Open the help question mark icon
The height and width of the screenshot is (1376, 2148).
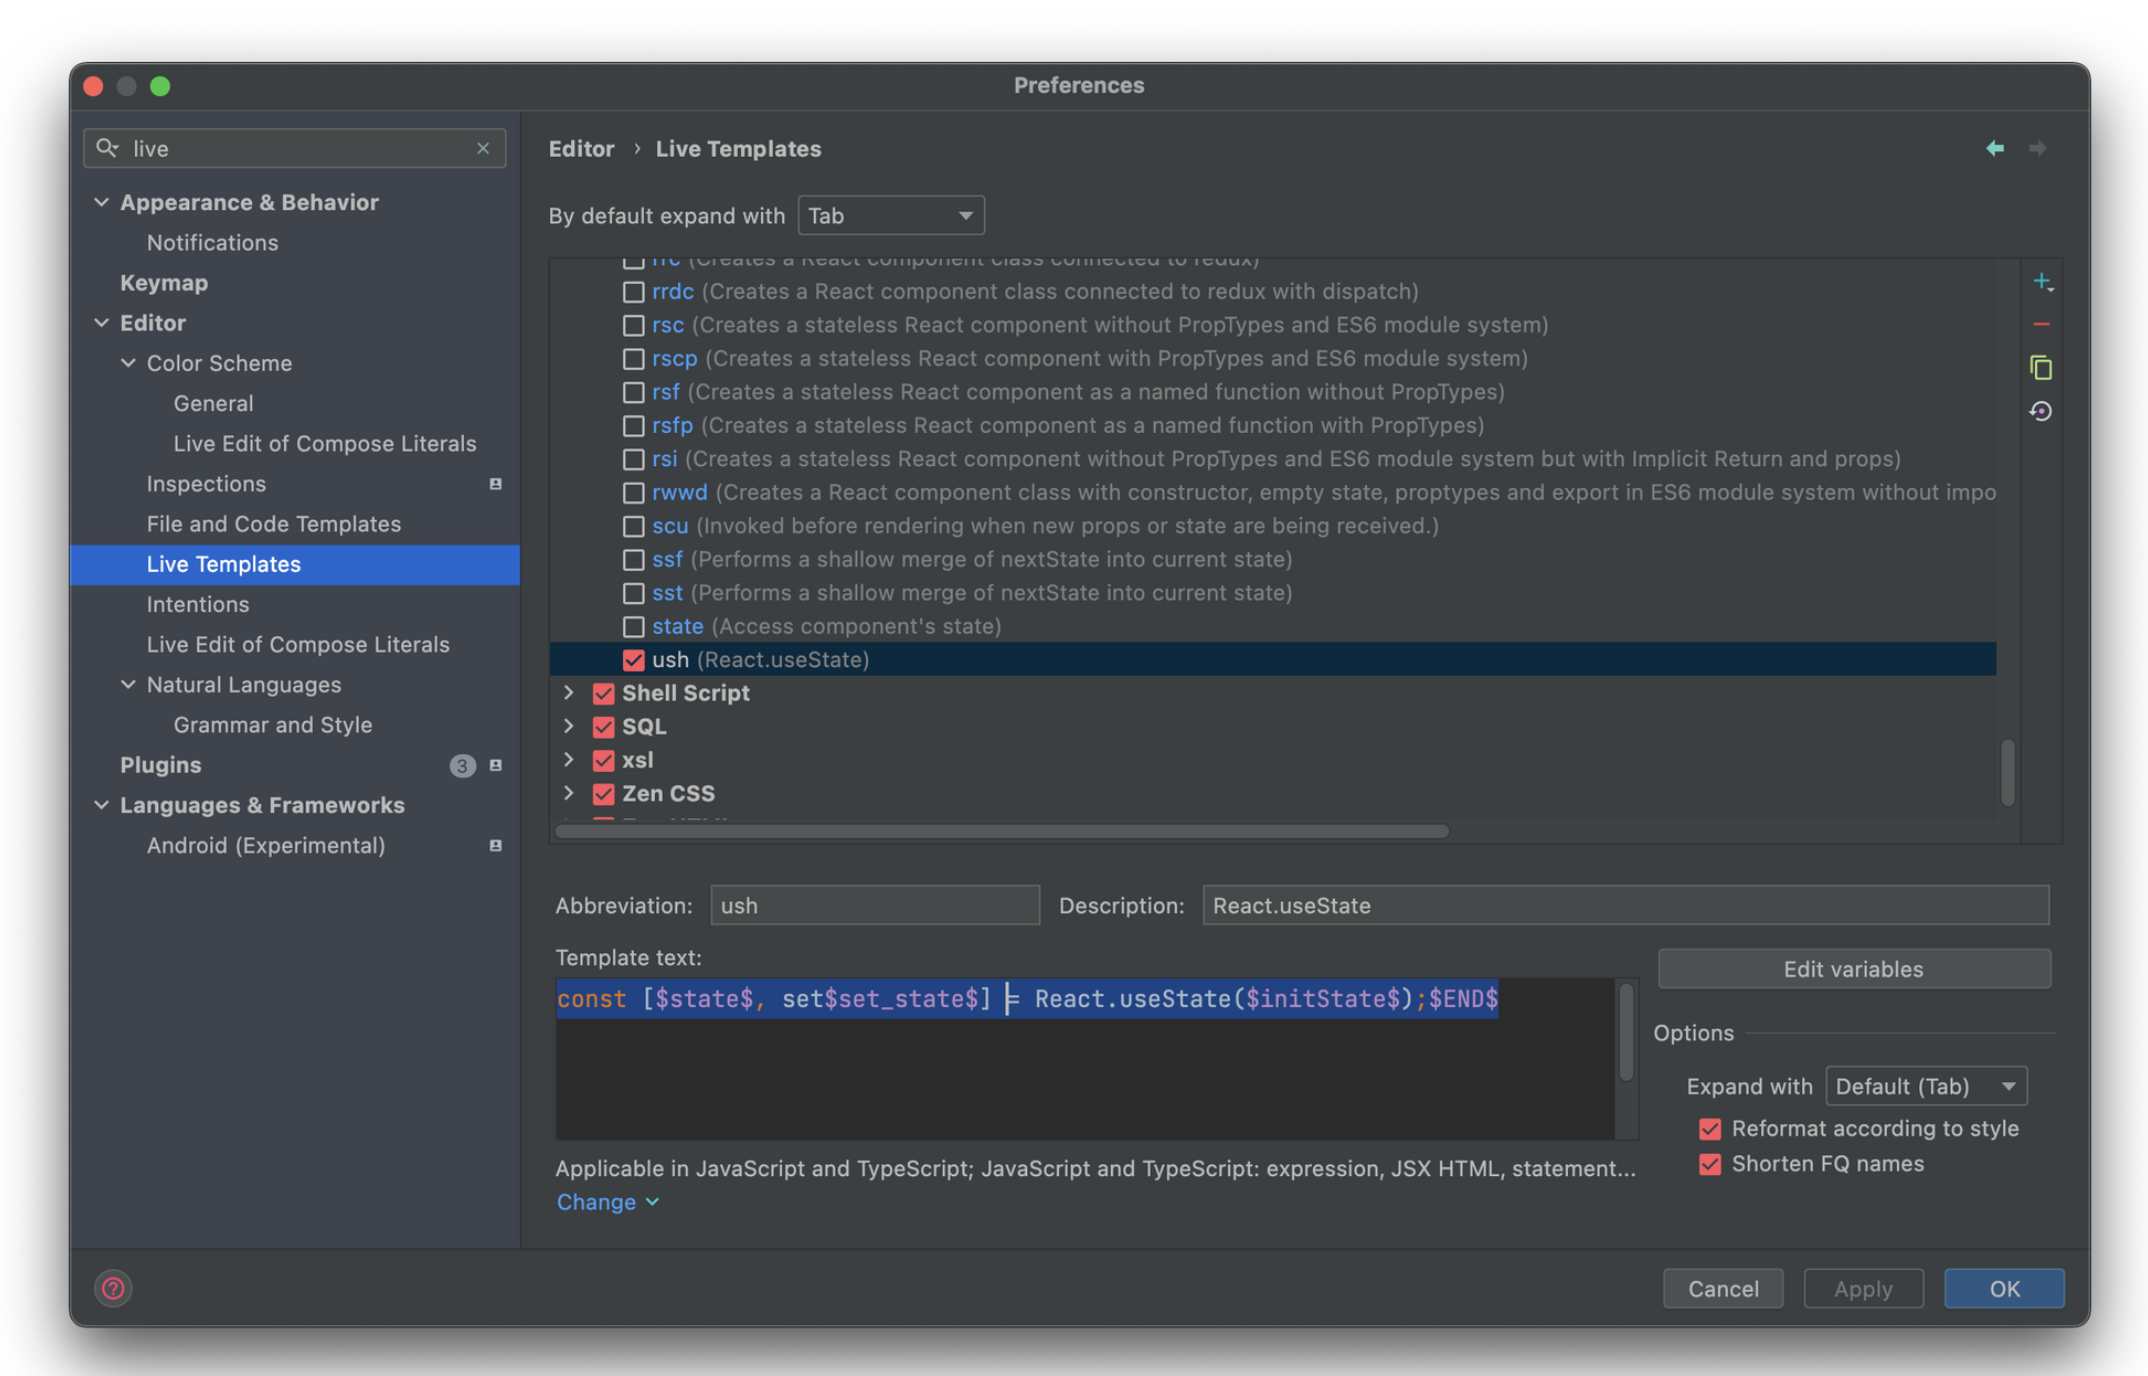tap(113, 1288)
